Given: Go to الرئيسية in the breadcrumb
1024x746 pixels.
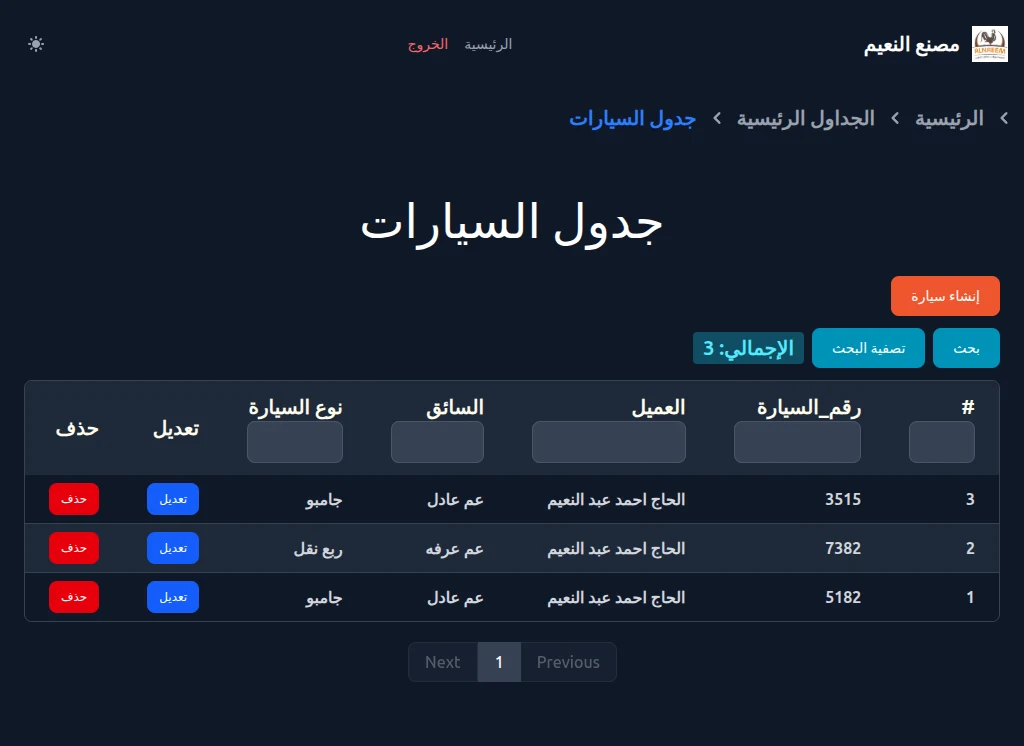Looking at the screenshot, I should [x=949, y=119].
